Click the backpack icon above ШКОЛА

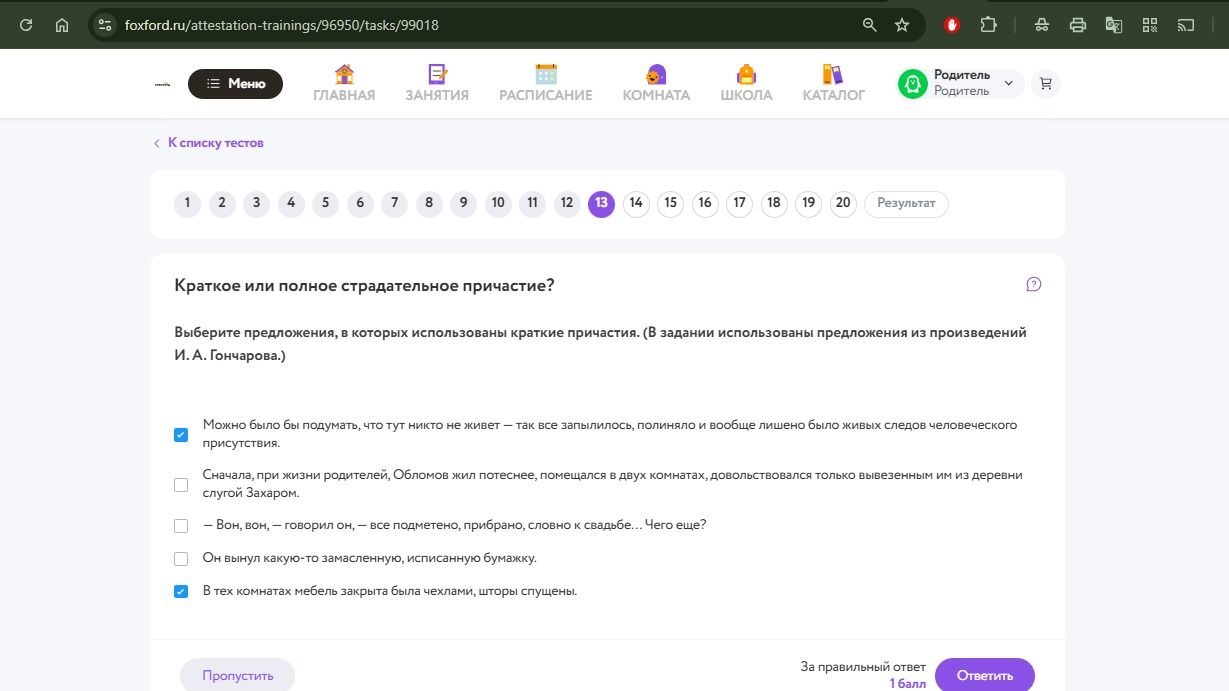pyautogui.click(x=746, y=74)
